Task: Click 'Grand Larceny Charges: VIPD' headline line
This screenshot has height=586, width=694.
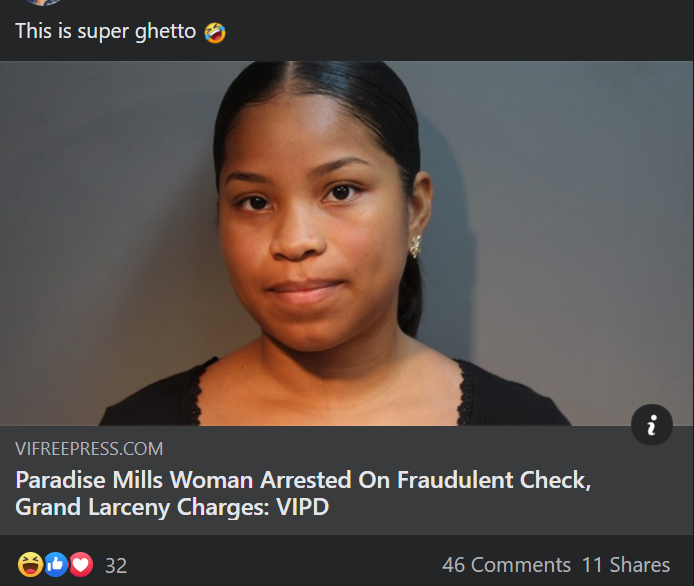Action: pos(172,507)
